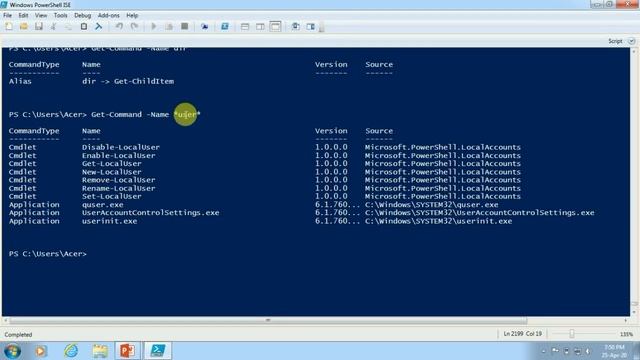Viewport: 640px width, 360px height.
Task: Click the New script toolbar icon
Action: (9, 27)
